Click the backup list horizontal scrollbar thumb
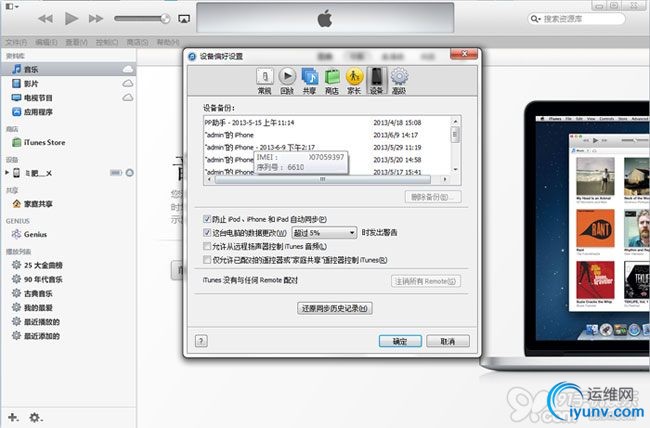 pos(323,179)
